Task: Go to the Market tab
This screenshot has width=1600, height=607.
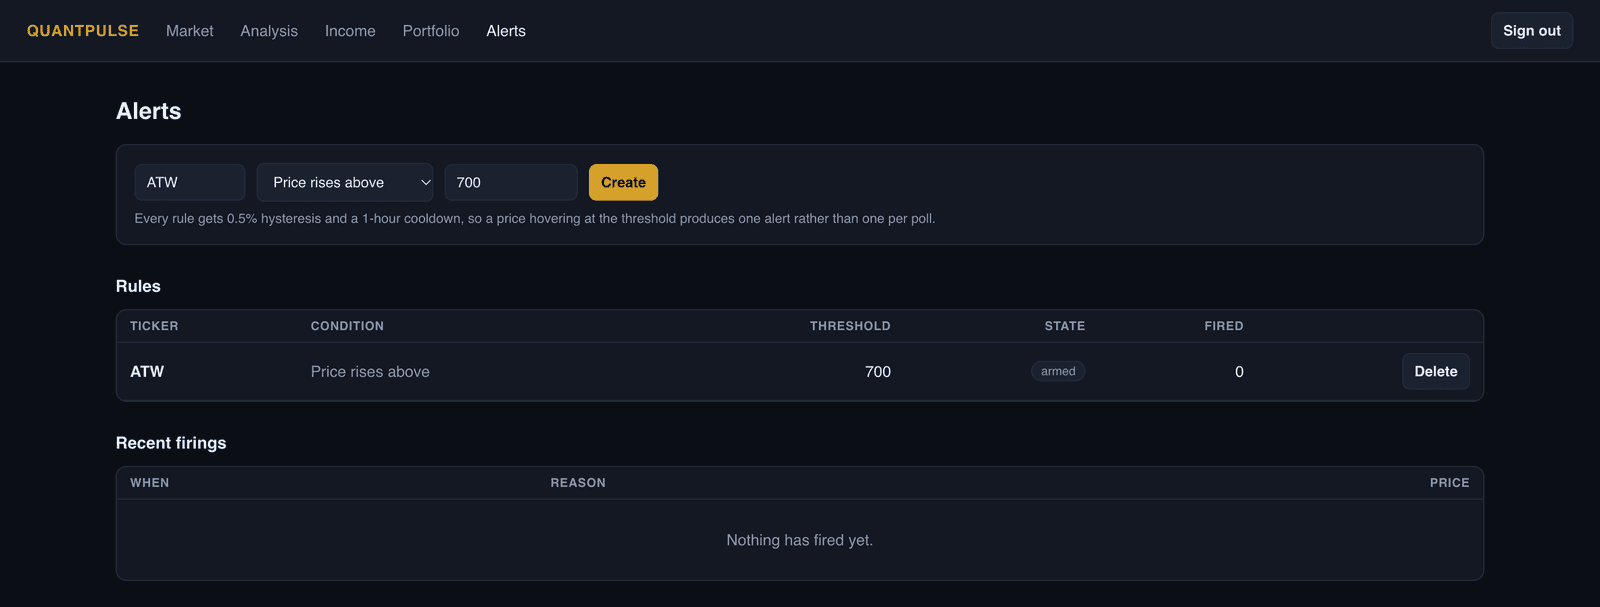Action: pyautogui.click(x=190, y=31)
